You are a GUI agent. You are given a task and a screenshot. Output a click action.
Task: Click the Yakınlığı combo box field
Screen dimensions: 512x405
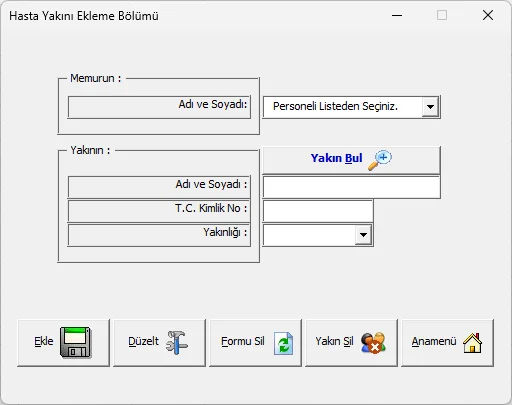(x=318, y=235)
